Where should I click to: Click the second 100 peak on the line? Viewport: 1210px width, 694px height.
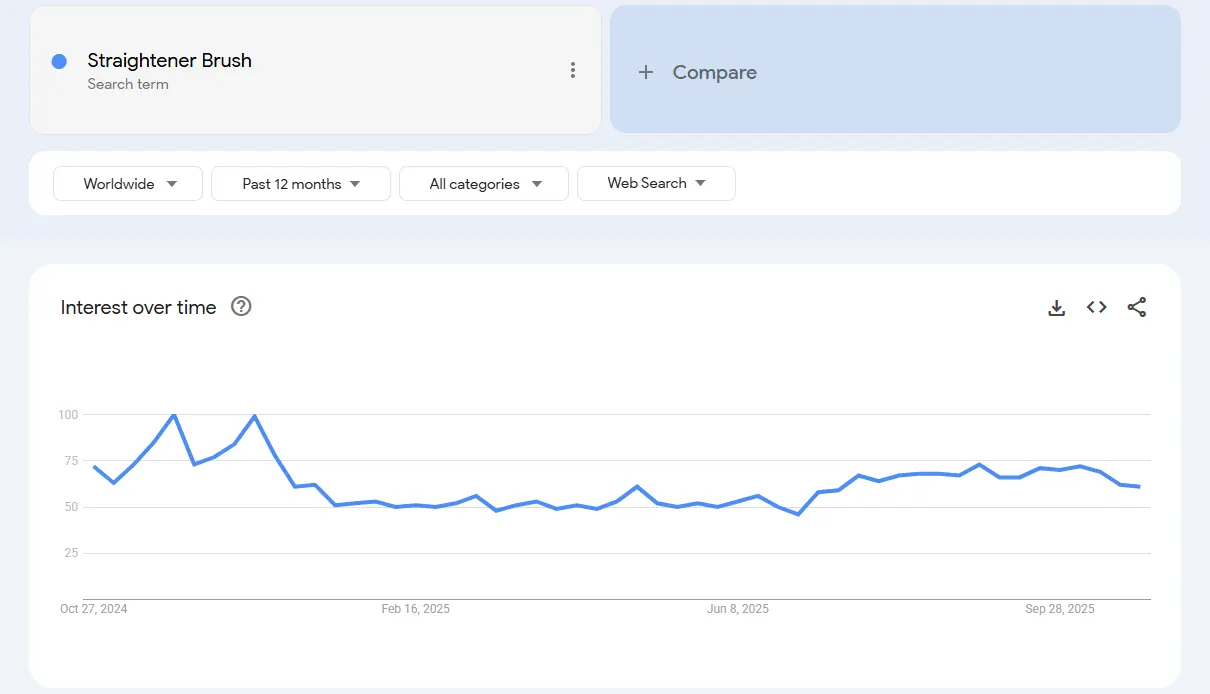254,415
